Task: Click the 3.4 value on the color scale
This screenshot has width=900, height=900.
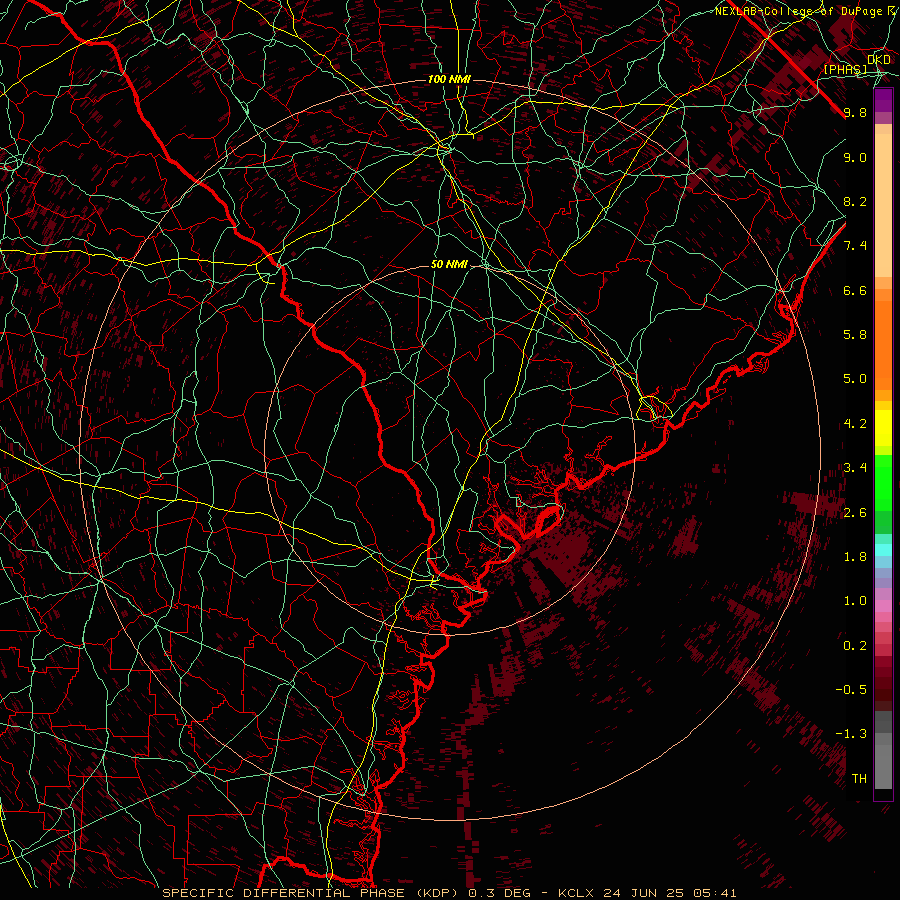Action: (x=855, y=468)
